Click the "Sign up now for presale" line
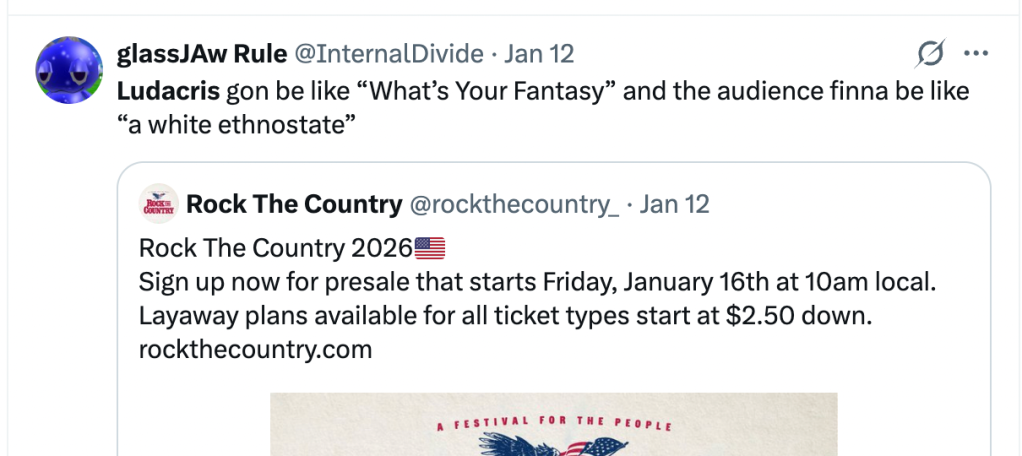1022x456 pixels. pos(537,282)
